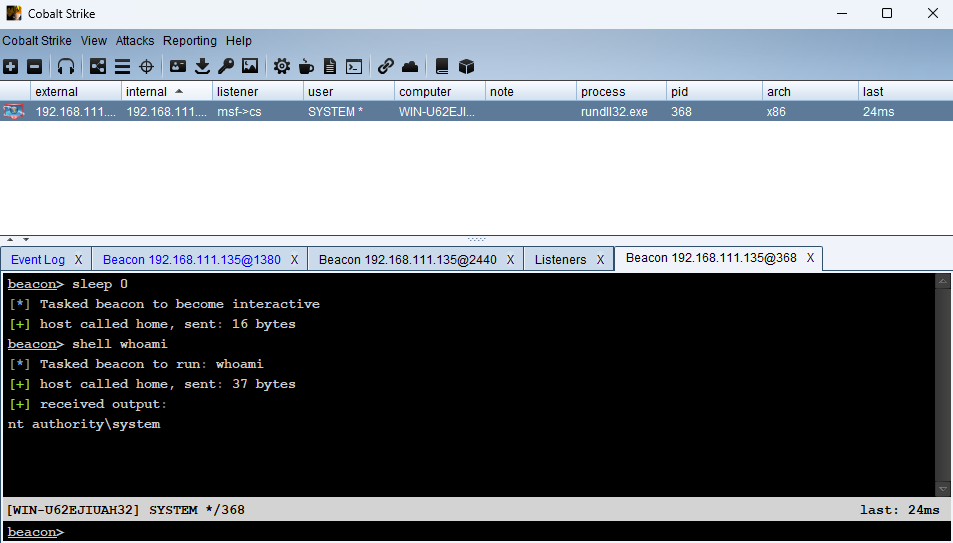Click the plus icon to connect to a team server
Screen dimensions: 953x543
click(x=11, y=66)
